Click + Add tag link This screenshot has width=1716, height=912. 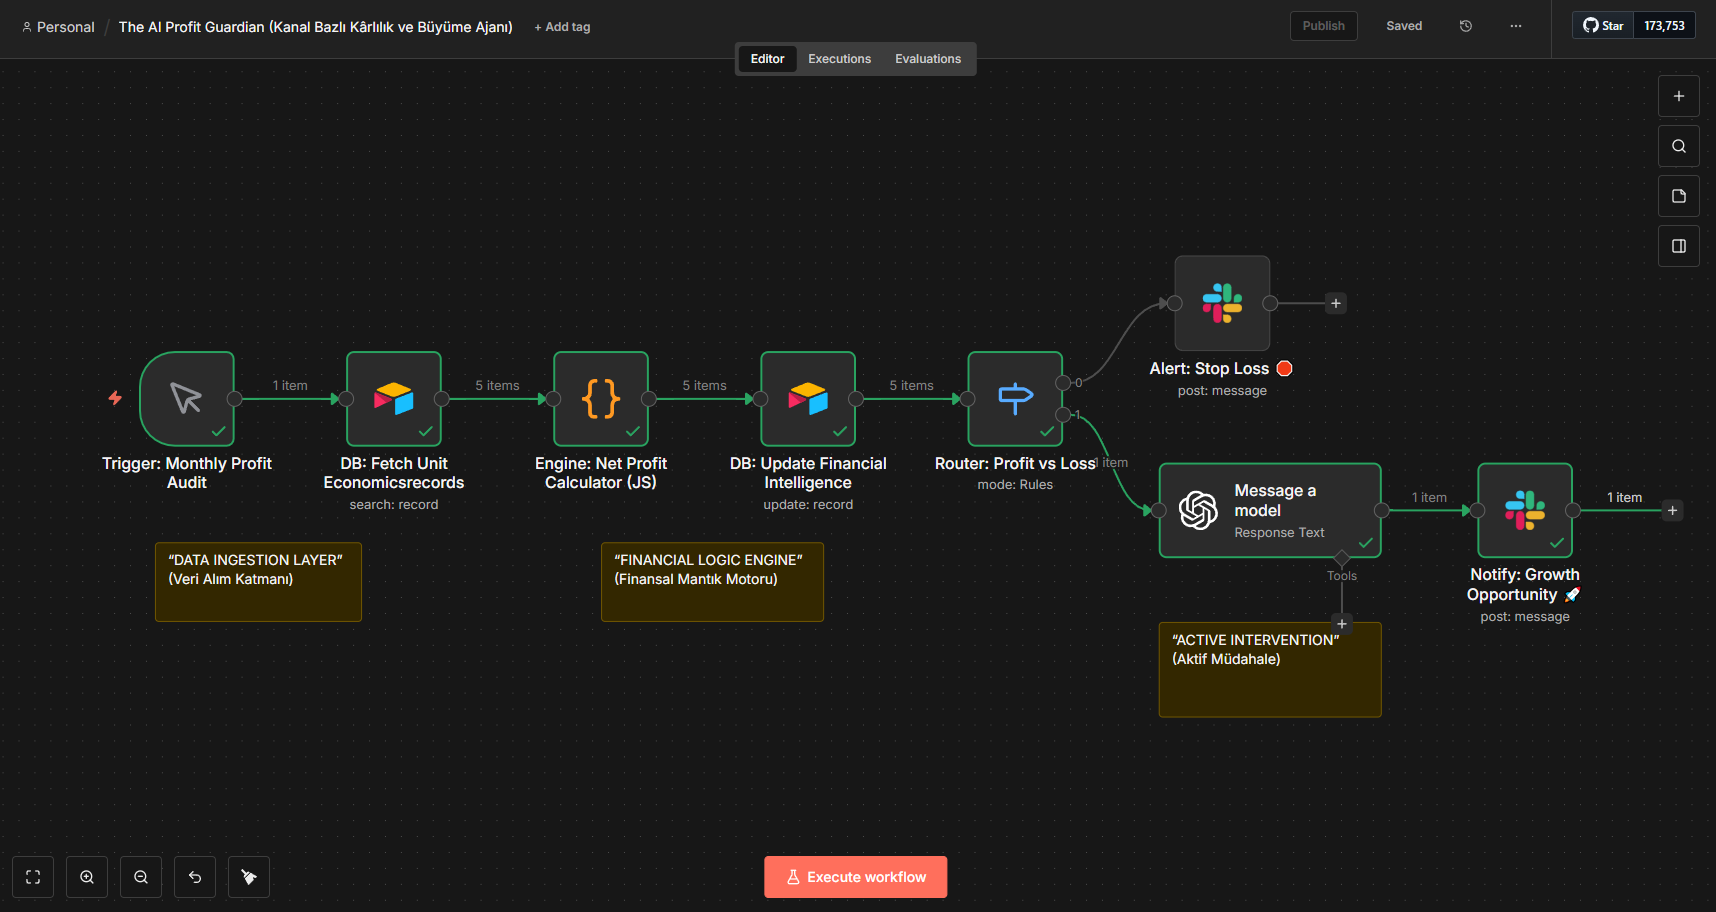coord(562,27)
